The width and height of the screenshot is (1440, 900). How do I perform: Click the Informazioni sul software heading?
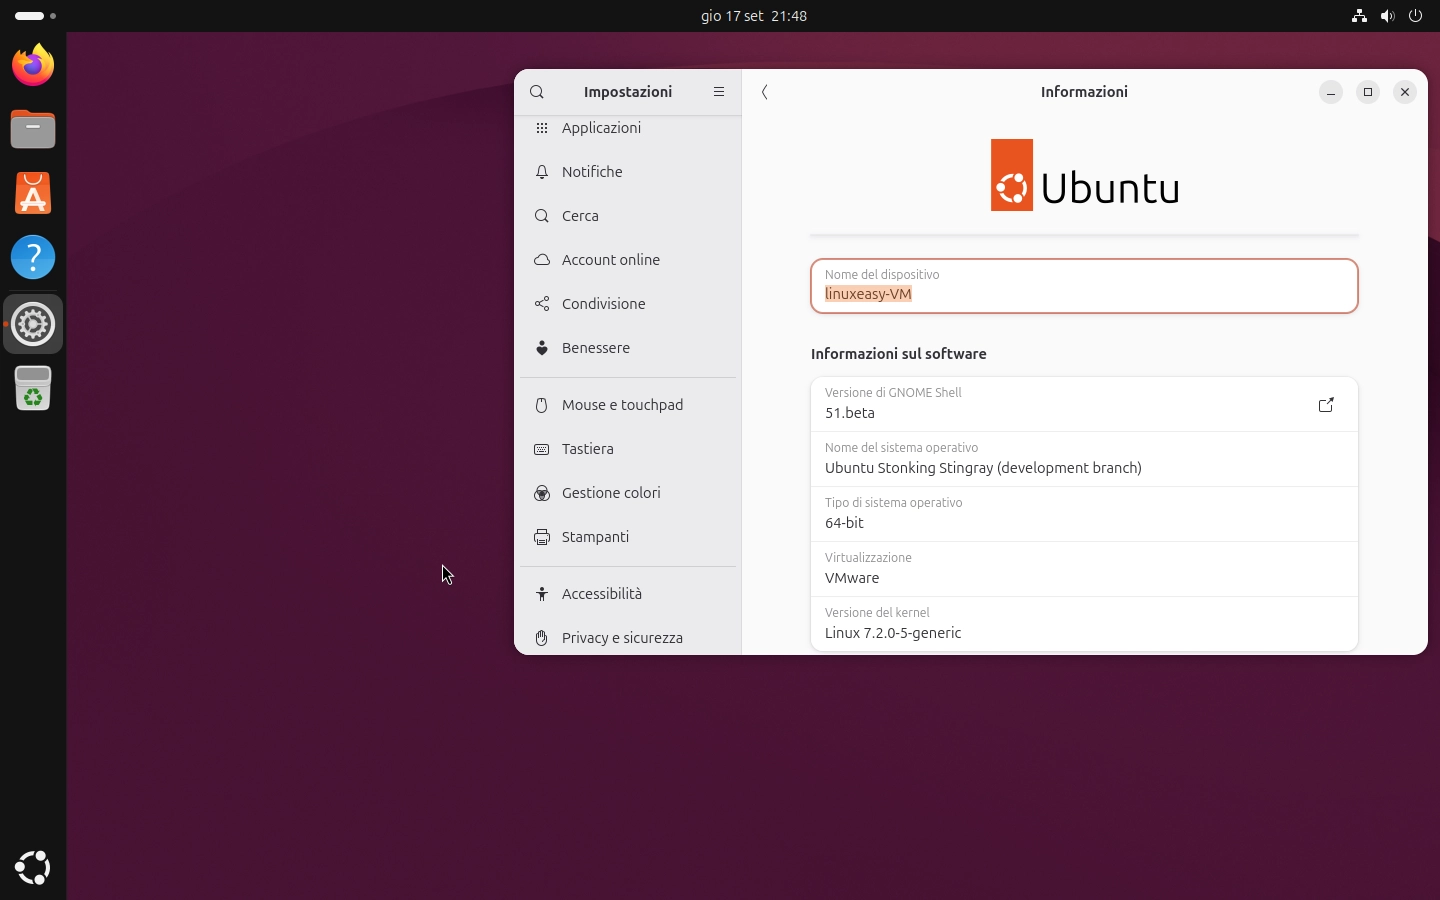point(898,354)
